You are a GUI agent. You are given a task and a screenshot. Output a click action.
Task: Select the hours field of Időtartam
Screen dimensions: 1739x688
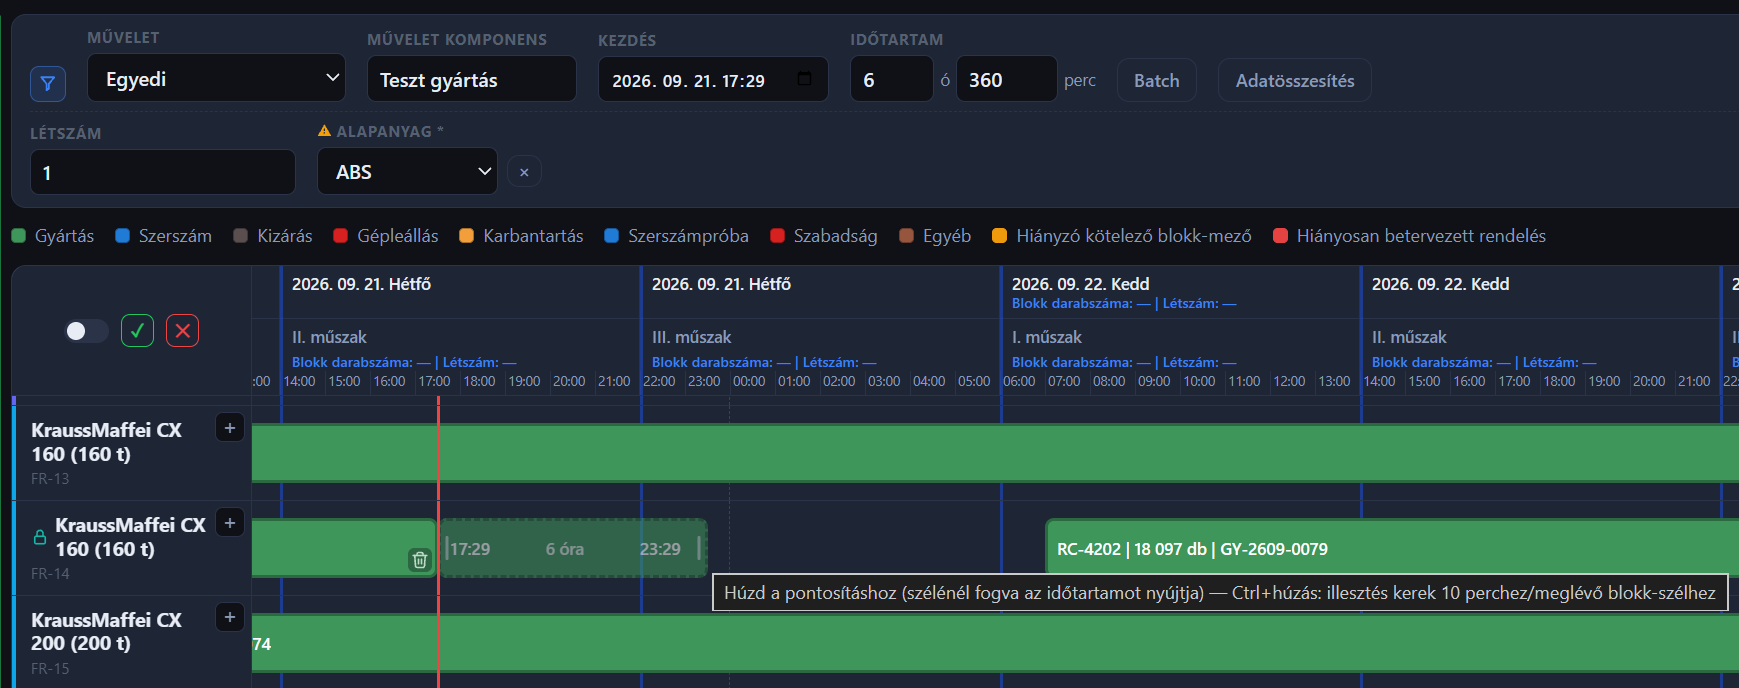[x=892, y=80]
